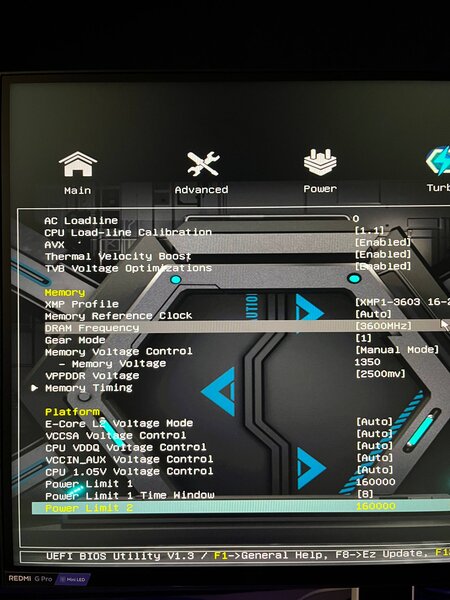450x600 pixels.
Task: Select the VCCIN_AUX Voltage Control label
Action: [129, 459]
